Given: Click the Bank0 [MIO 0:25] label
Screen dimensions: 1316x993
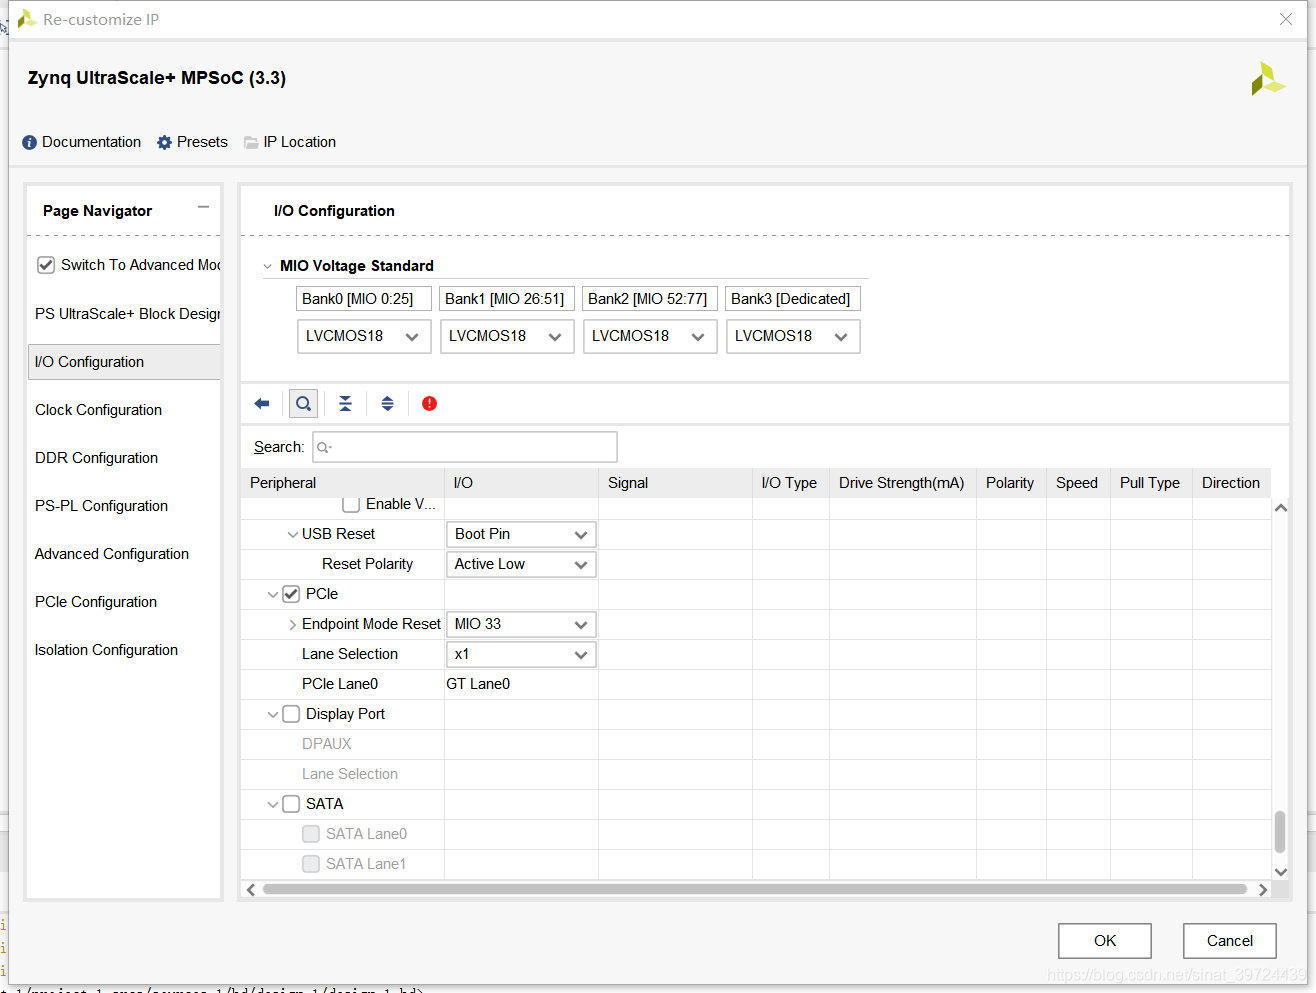Looking at the screenshot, I should 364,299.
